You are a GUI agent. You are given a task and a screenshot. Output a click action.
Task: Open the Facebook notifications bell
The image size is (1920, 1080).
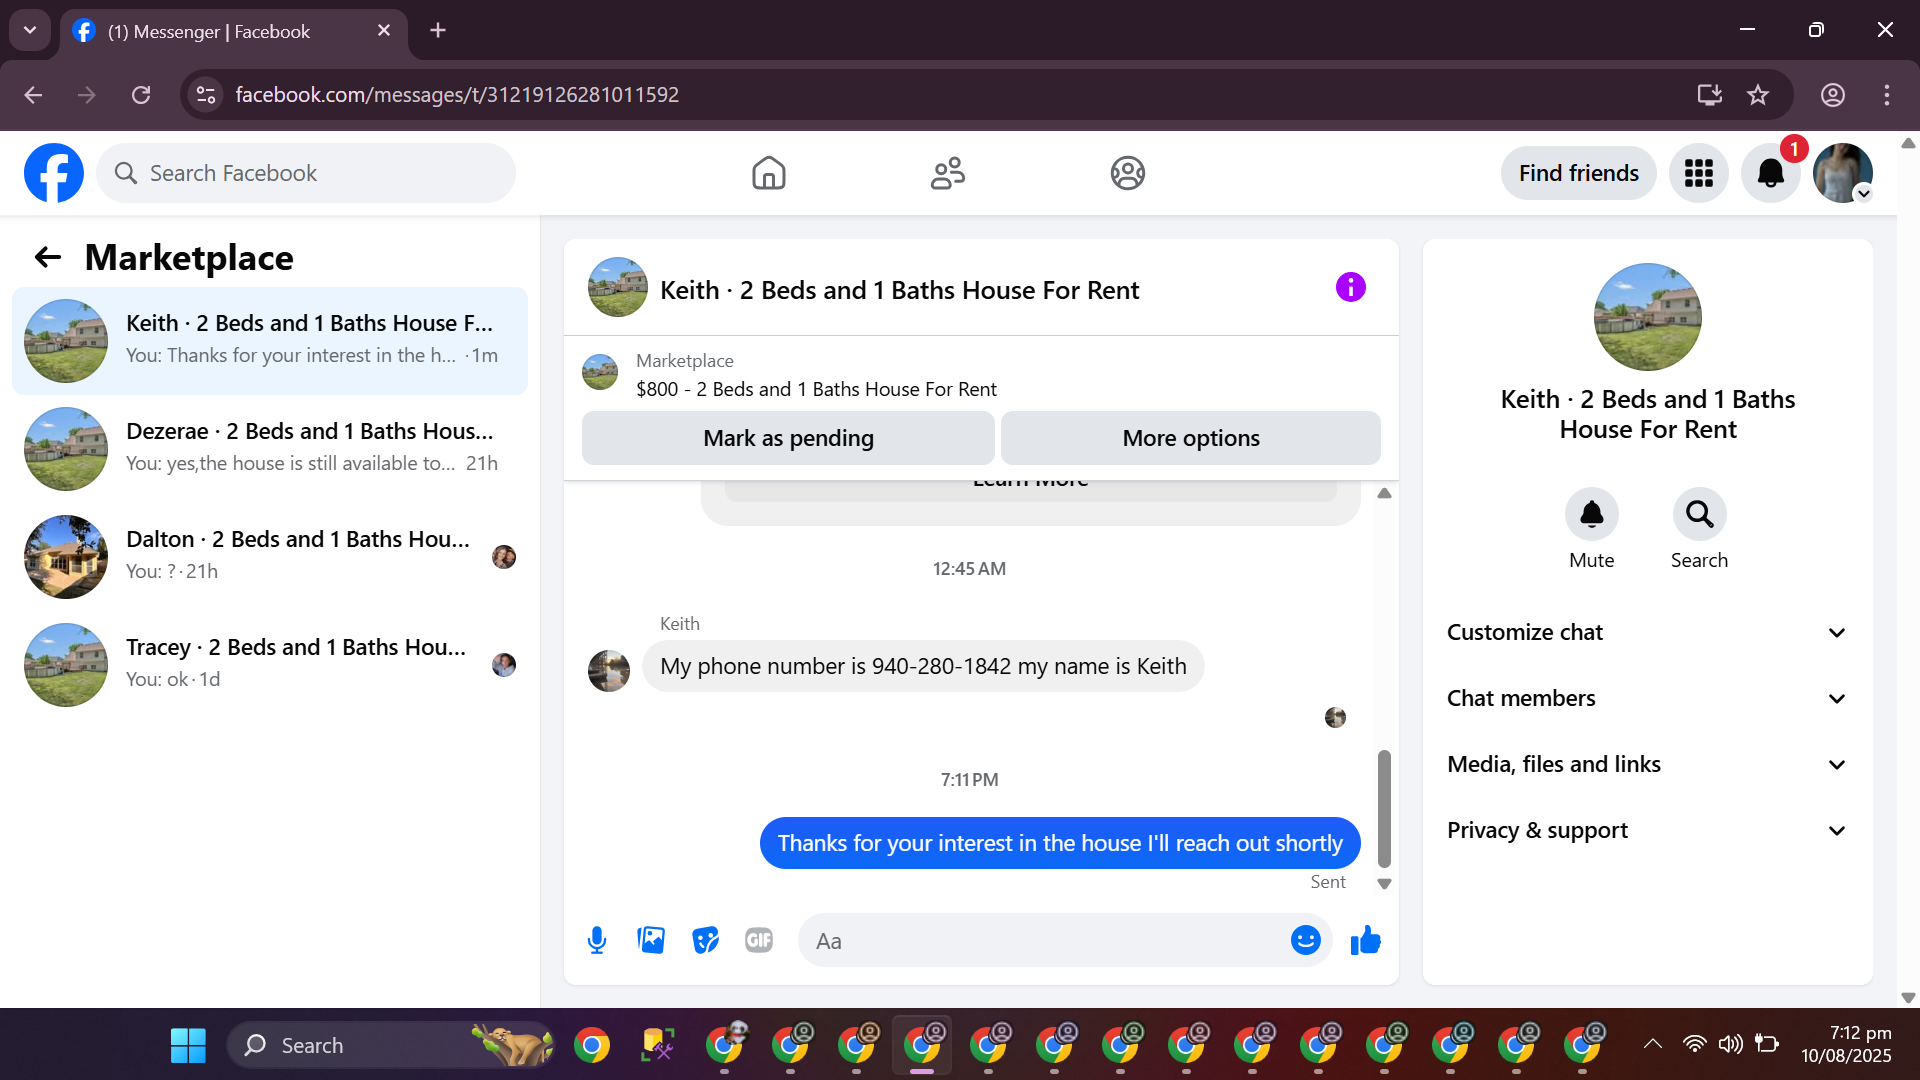point(1770,174)
